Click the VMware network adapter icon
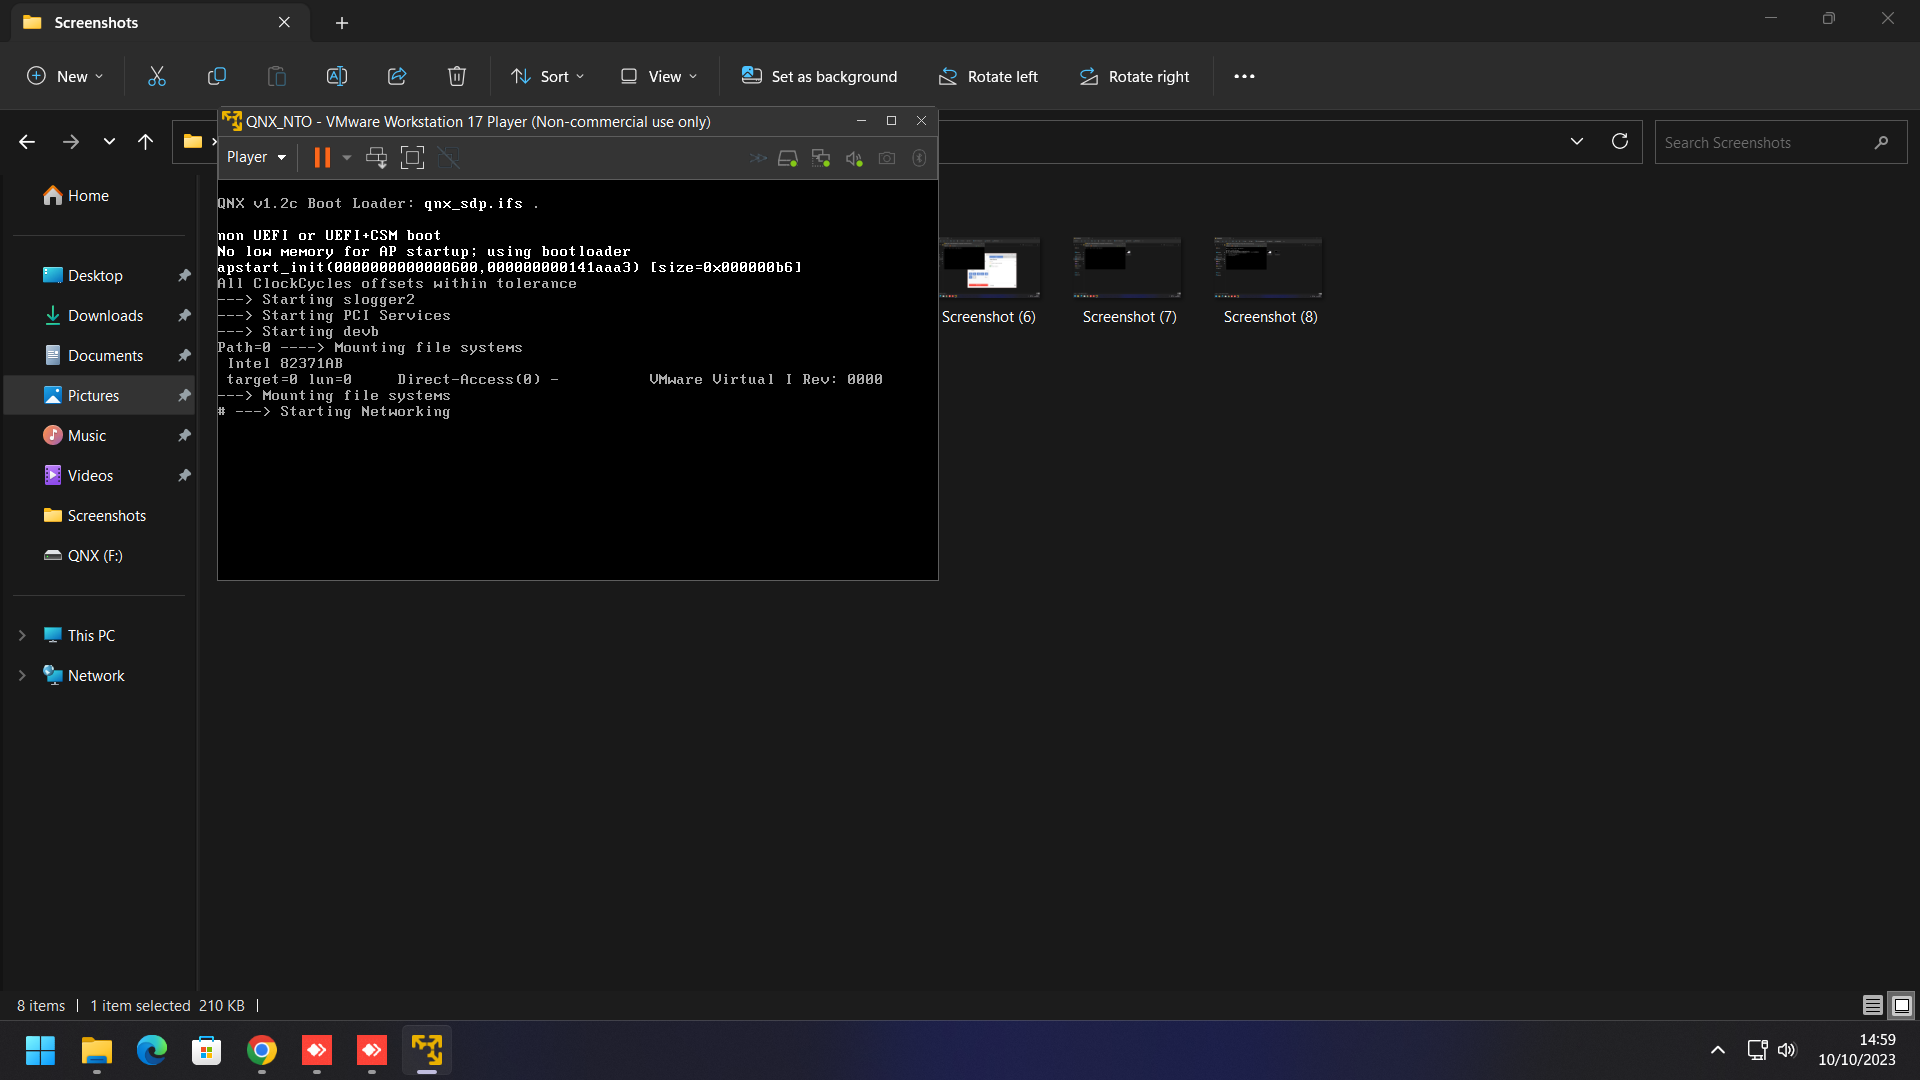 point(821,158)
